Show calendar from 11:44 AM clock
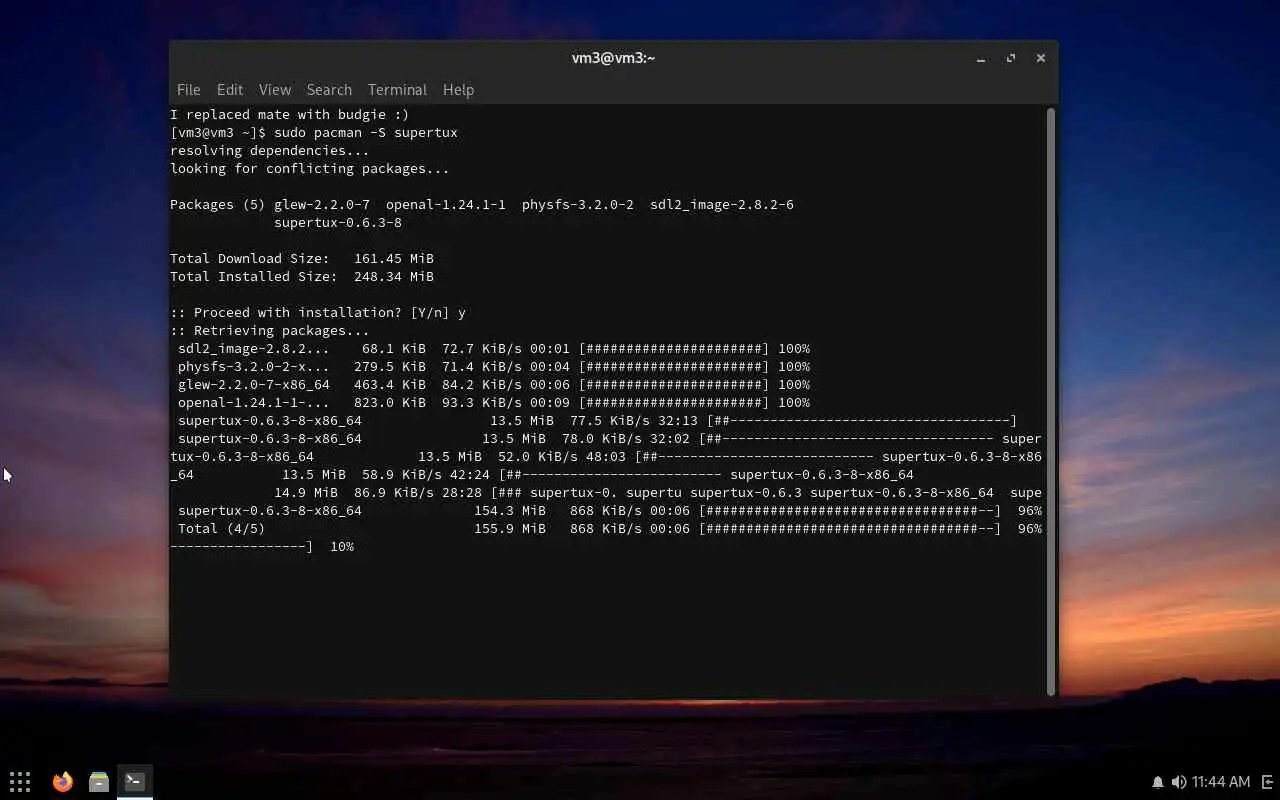The height and width of the screenshot is (800, 1280). pos(1221,782)
